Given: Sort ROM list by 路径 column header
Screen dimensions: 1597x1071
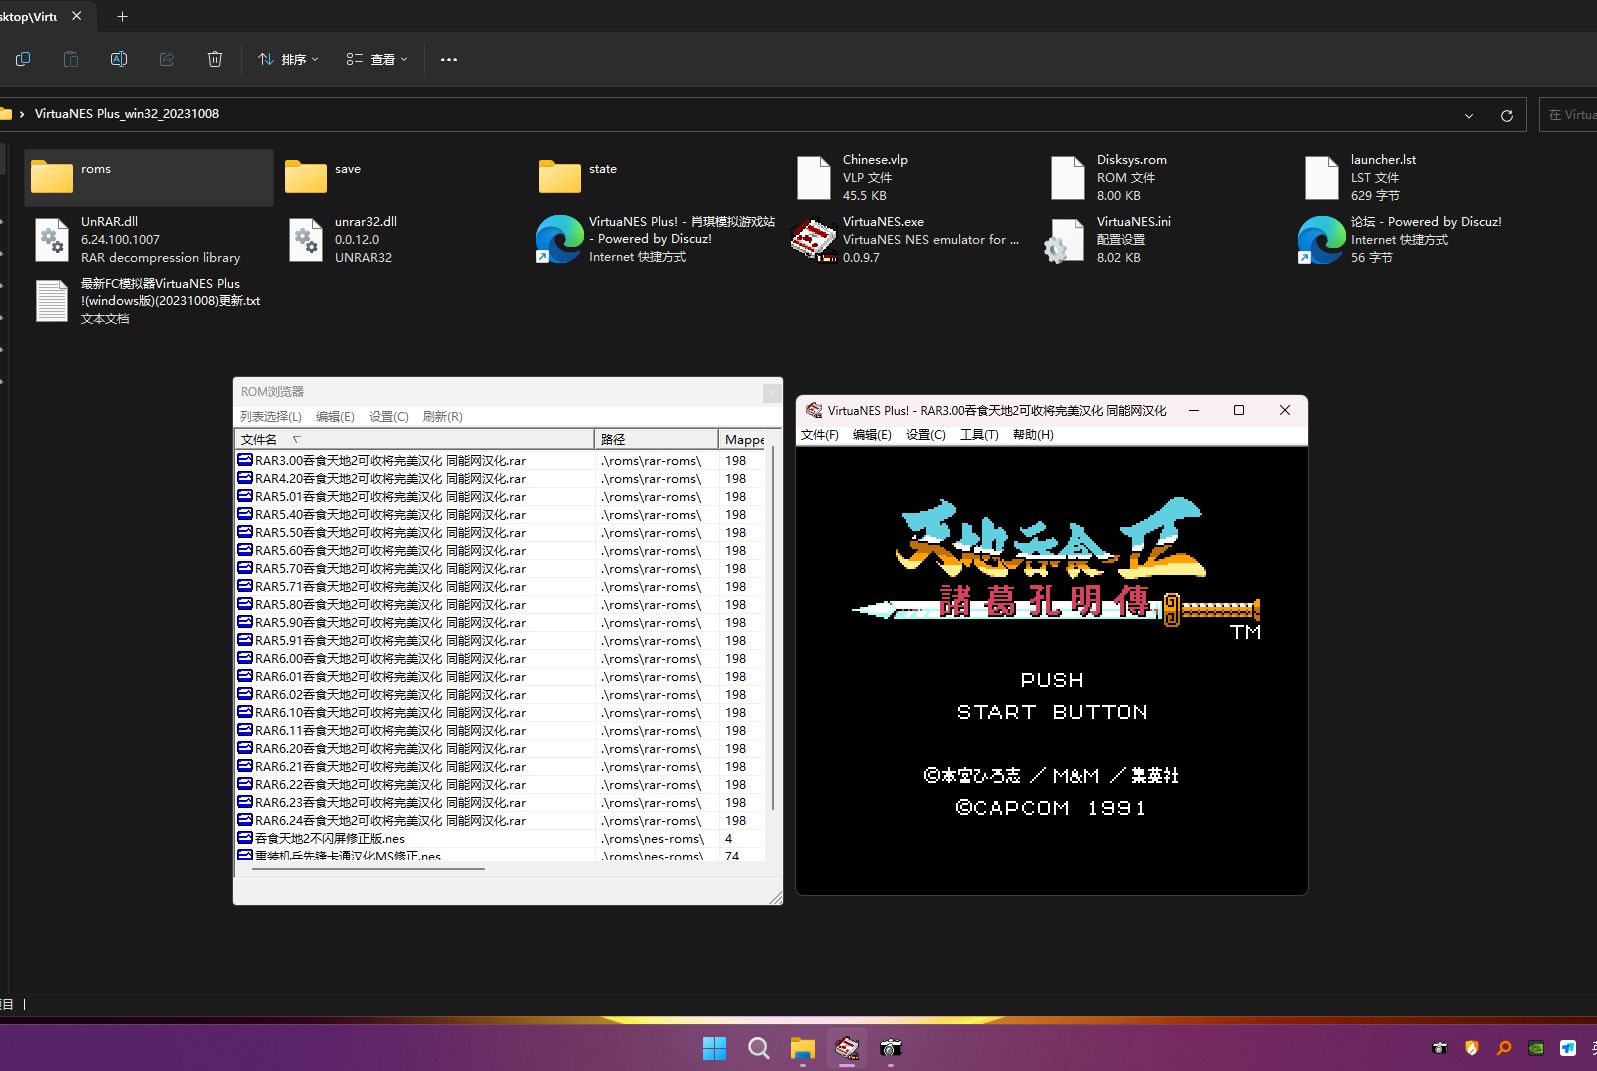Looking at the screenshot, I should tap(656, 439).
